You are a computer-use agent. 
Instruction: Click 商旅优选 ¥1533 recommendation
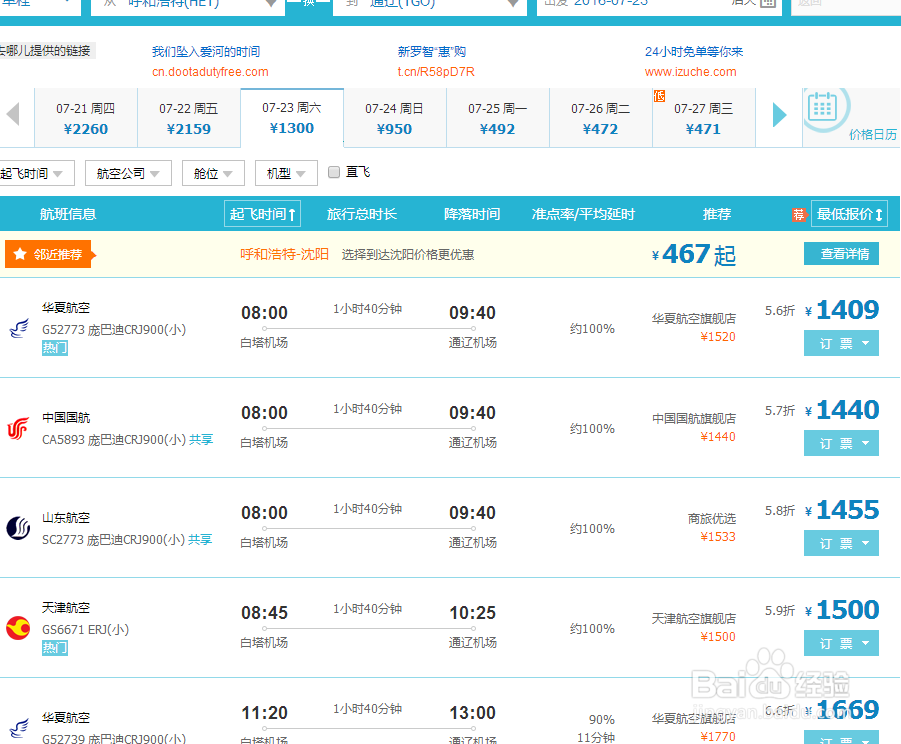tap(712, 527)
